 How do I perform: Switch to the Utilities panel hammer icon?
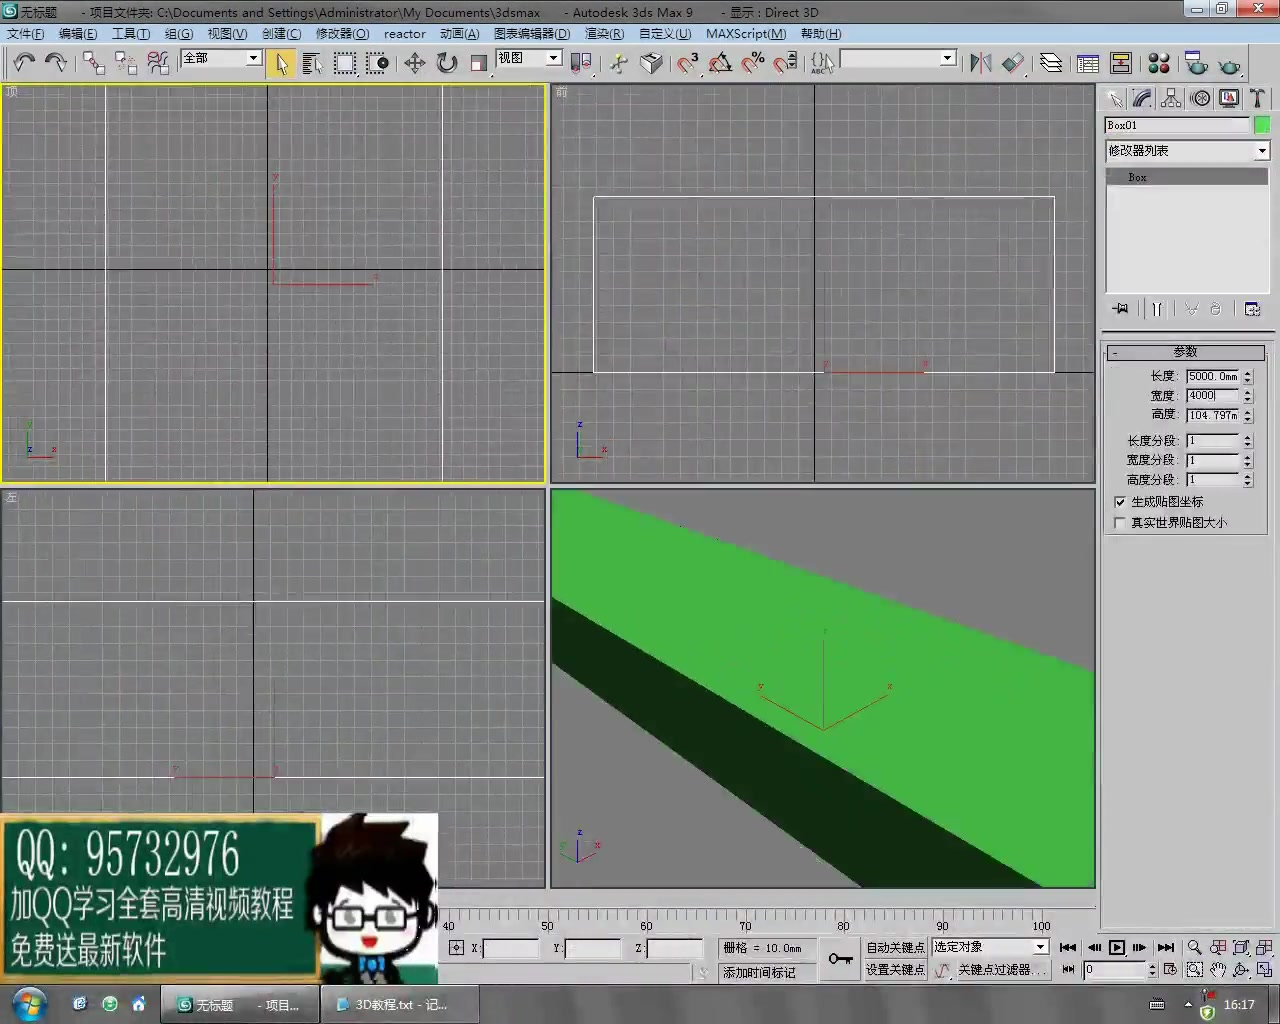point(1257,97)
